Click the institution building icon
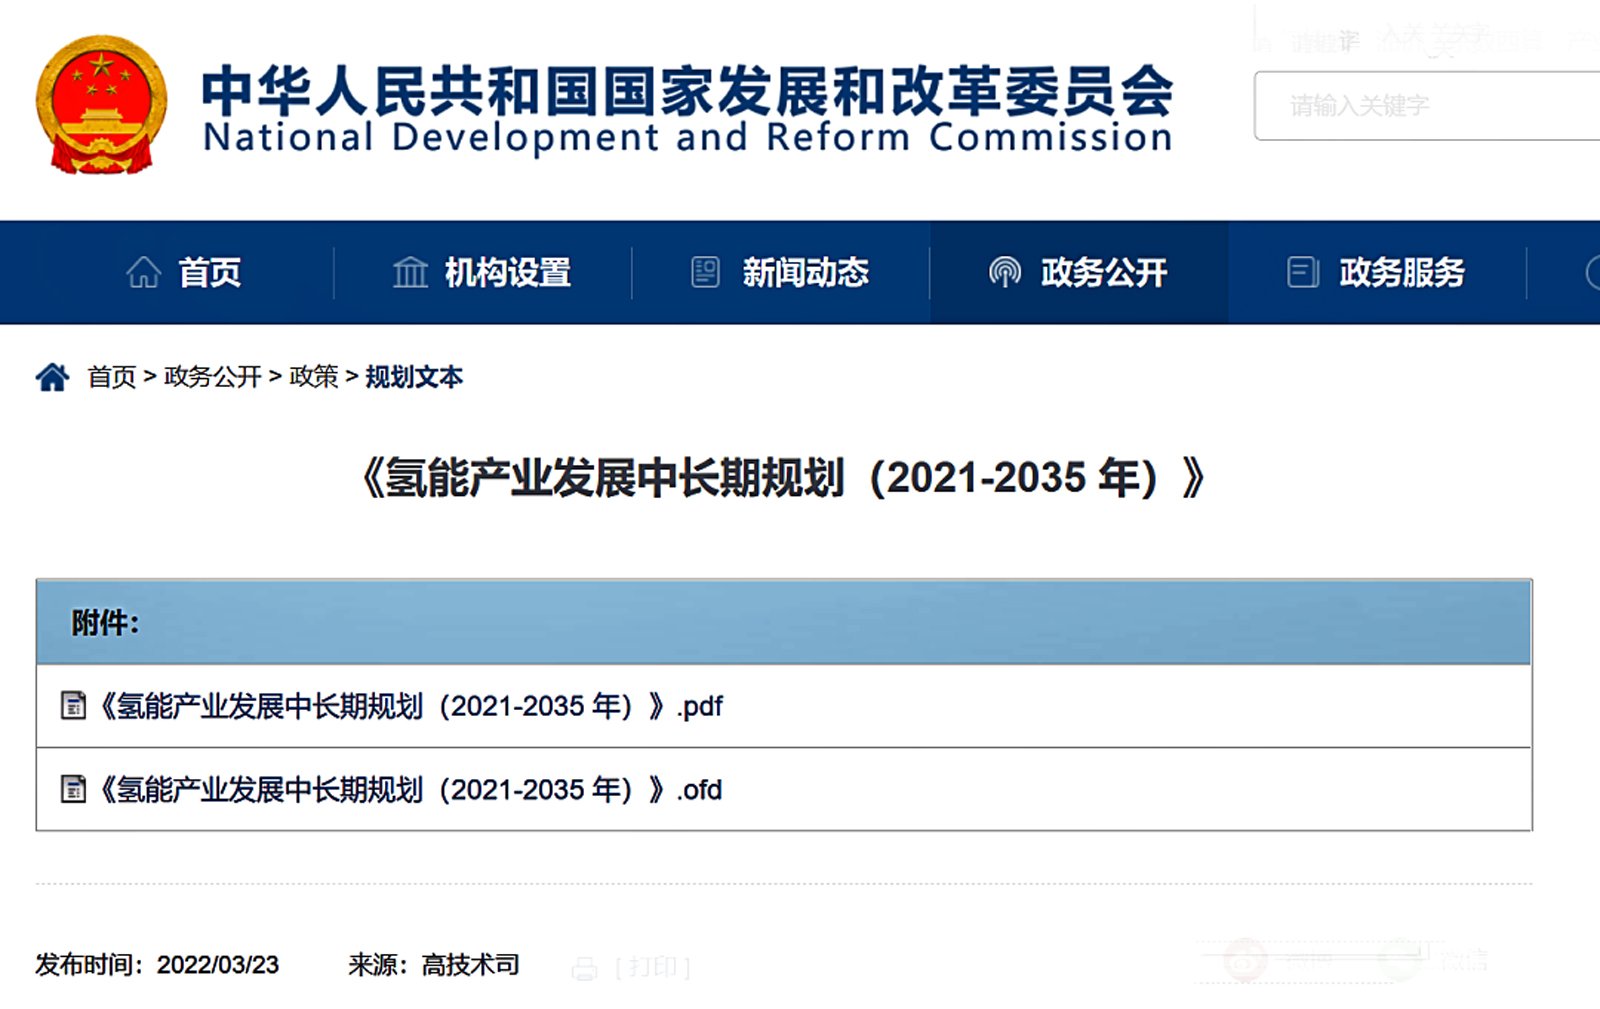 click(x=410, y=272)
